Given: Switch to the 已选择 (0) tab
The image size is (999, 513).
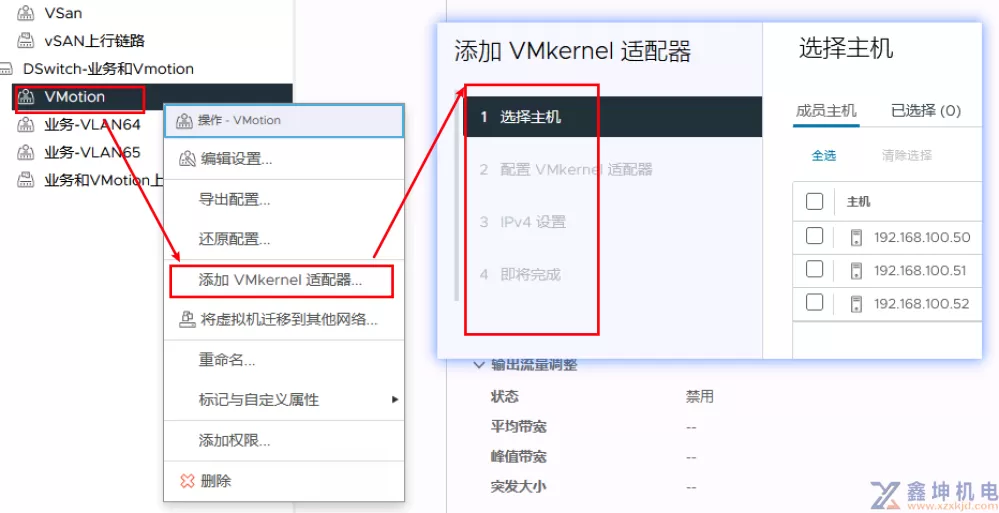Looking at the screenshot, I should pos(925,111).
